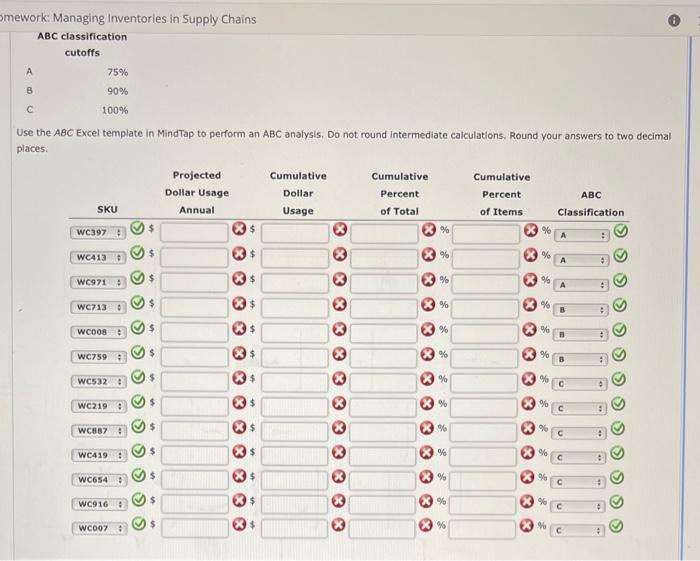Click green check beside WC532 SKU
The height and width of the screenshot is (561, 700).
(138, 377)
